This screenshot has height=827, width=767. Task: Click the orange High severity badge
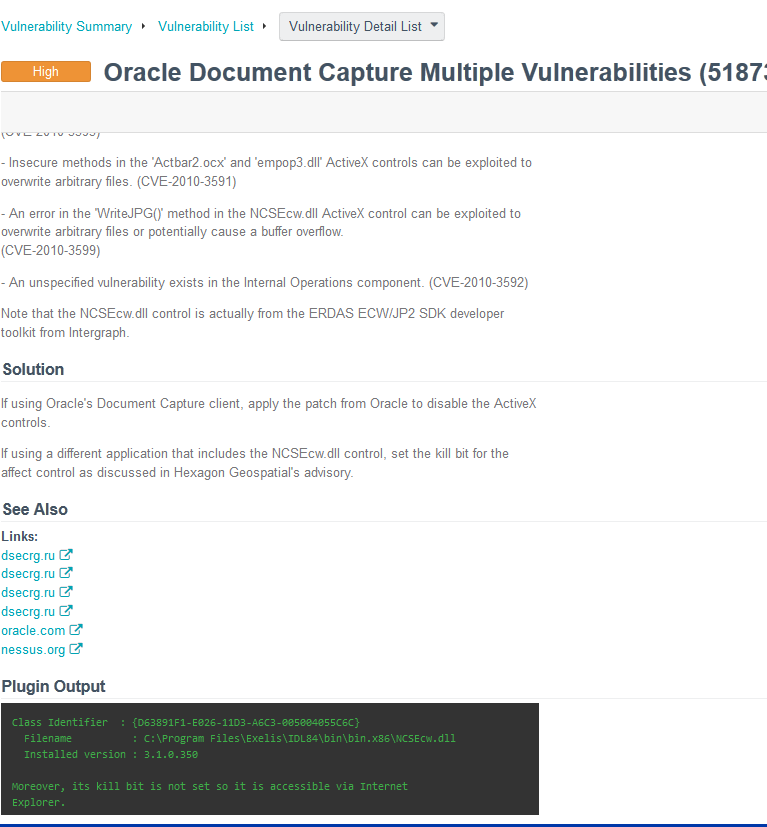(46, 72)
